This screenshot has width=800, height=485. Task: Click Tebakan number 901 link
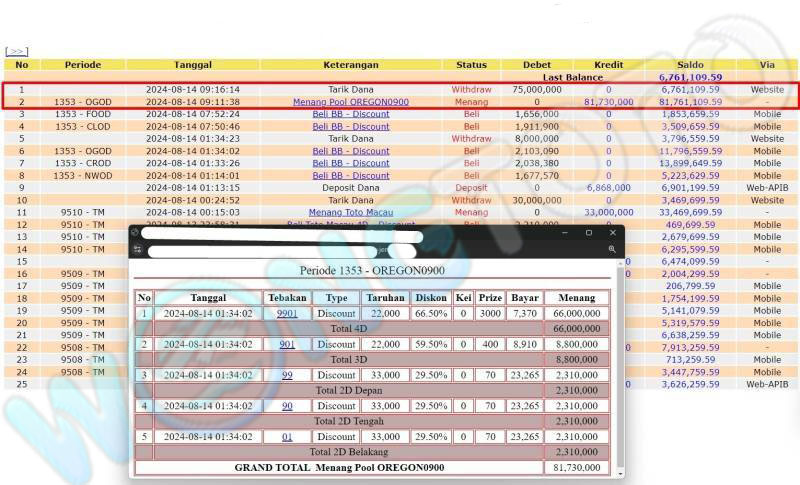click(x=287, y=344)
